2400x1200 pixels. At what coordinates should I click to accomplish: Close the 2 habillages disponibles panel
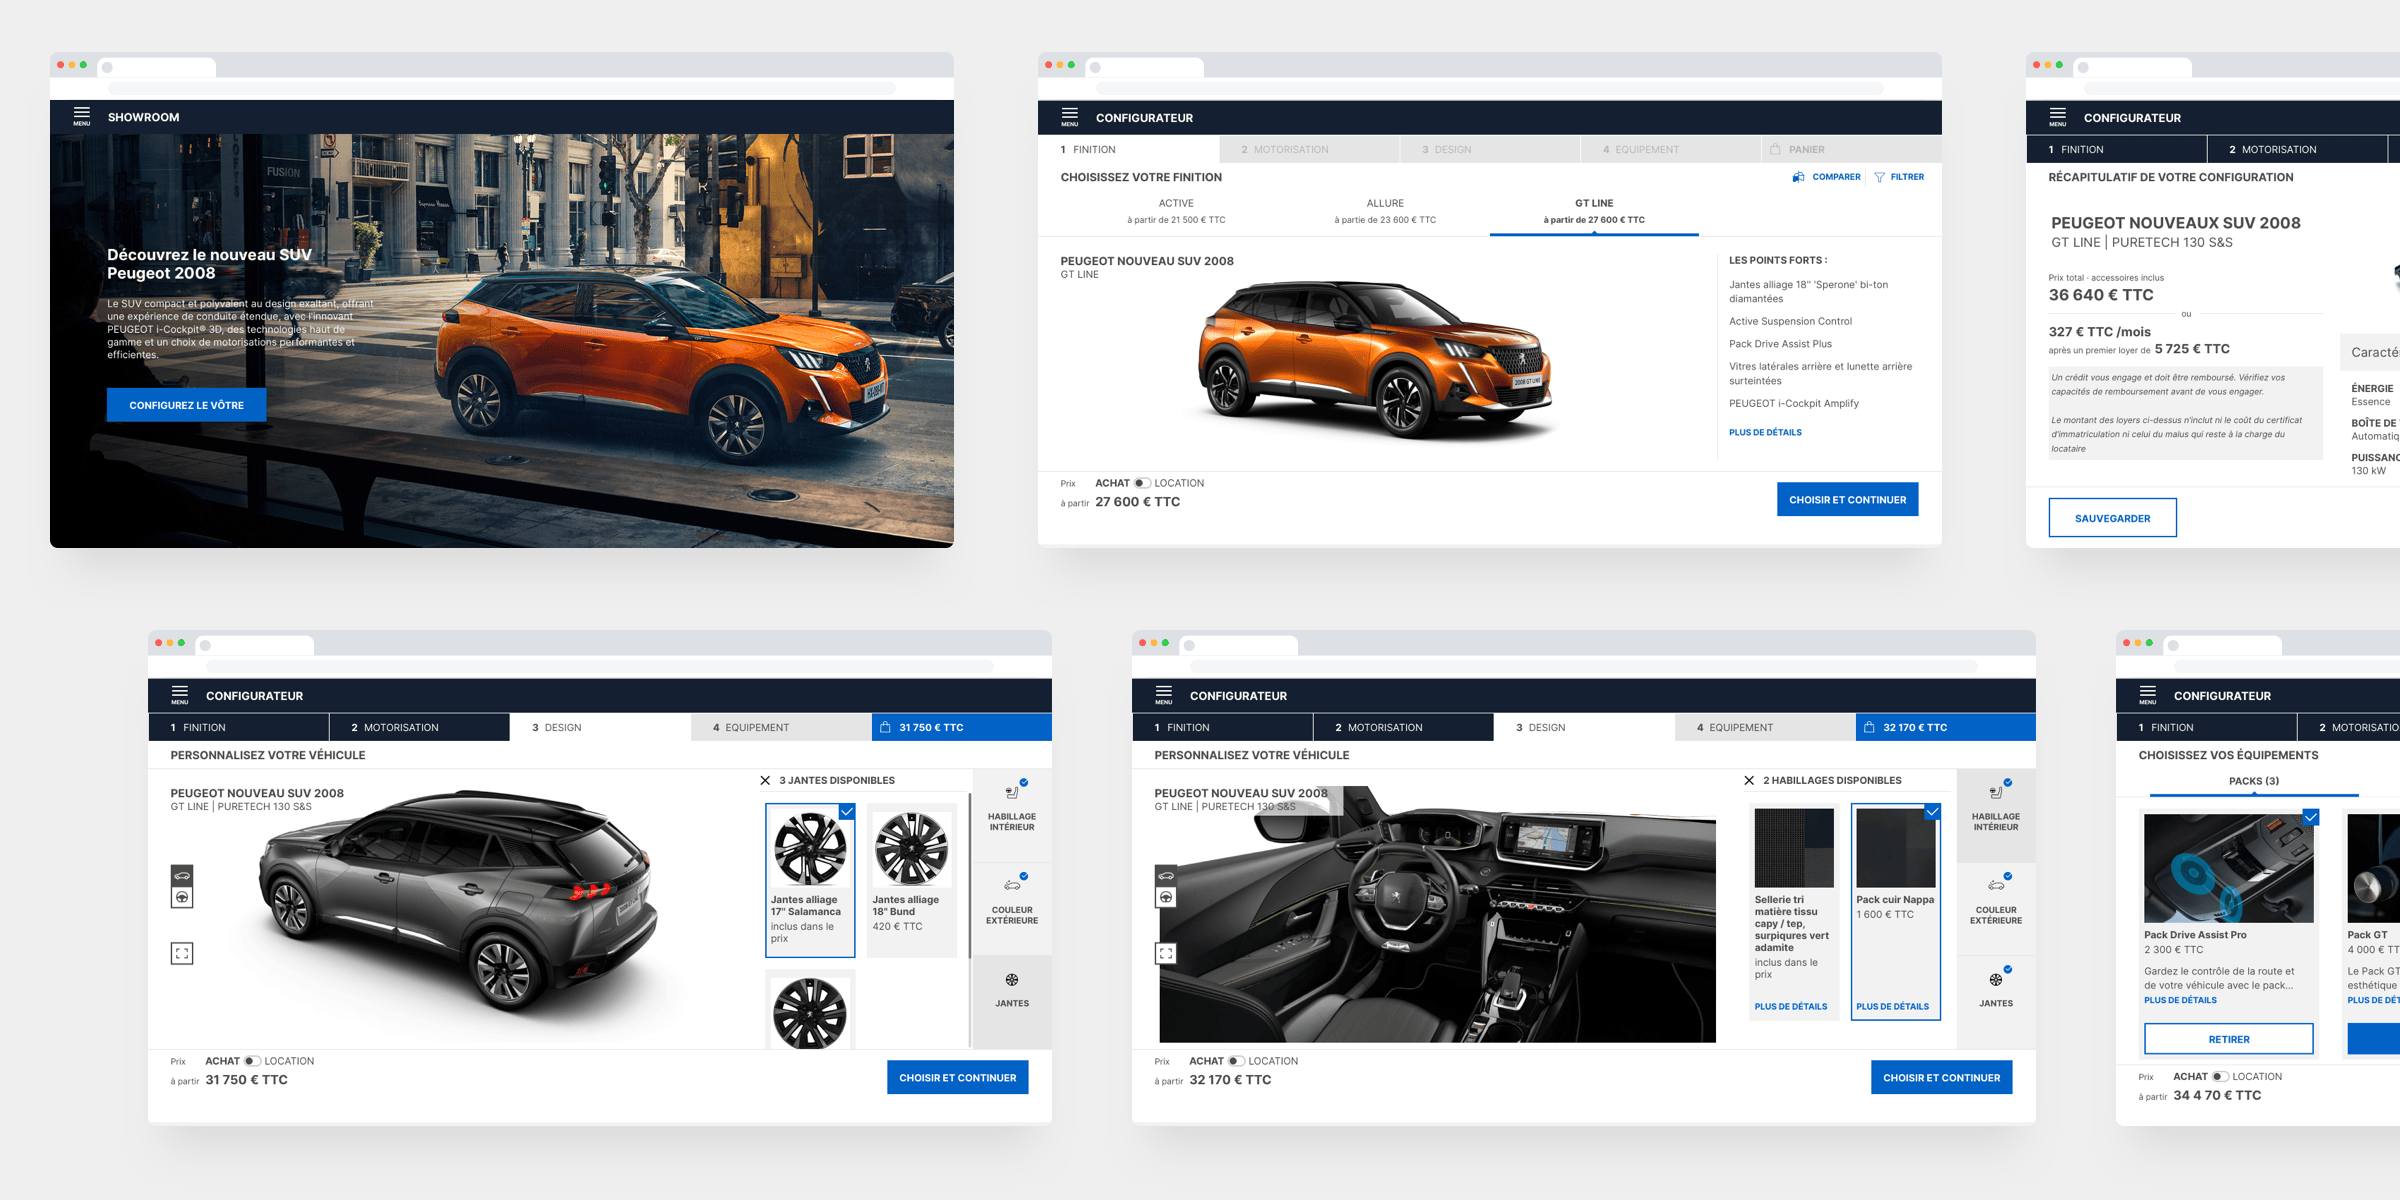1749,780
